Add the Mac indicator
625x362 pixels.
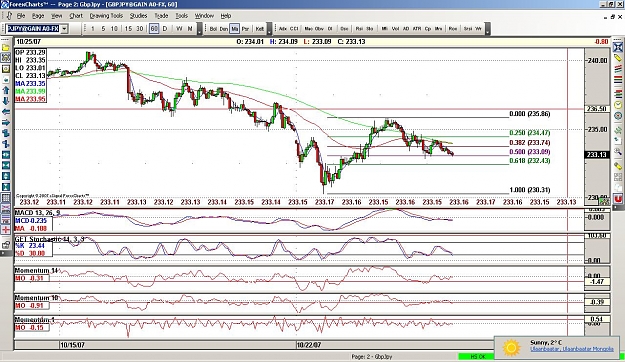(x=309, y=29)
